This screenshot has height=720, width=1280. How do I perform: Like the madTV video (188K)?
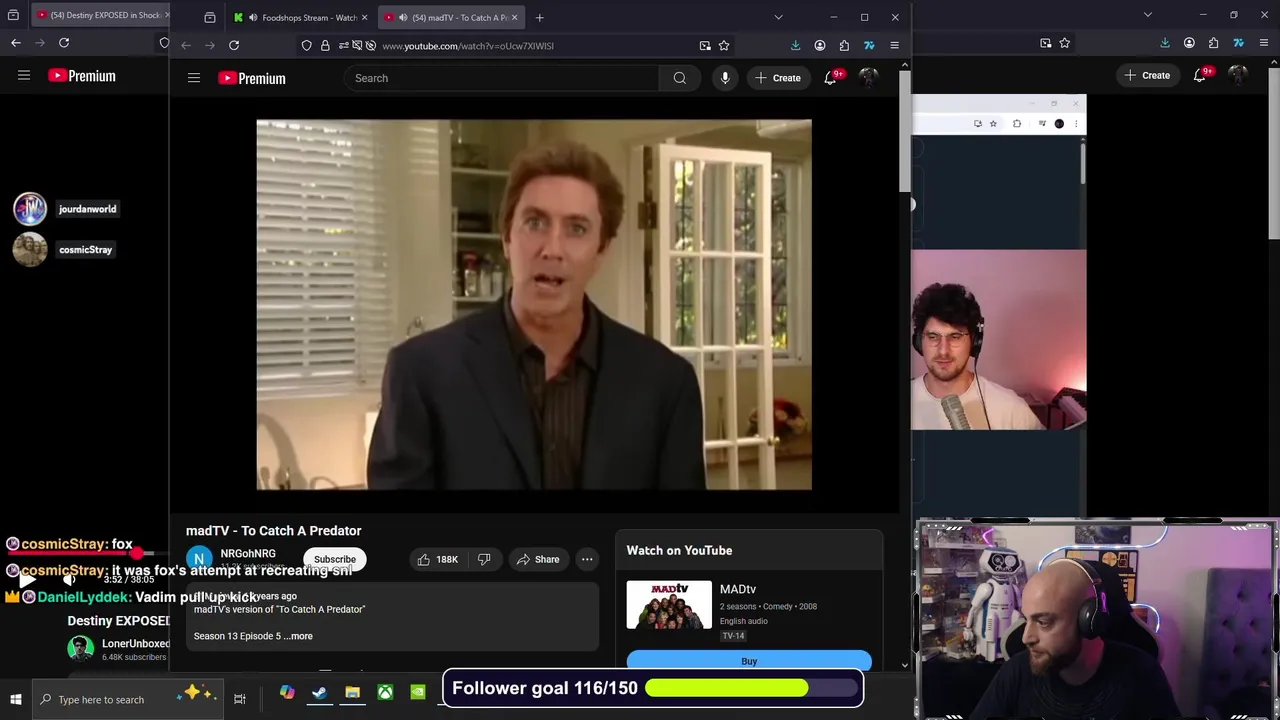click(437, 560)
